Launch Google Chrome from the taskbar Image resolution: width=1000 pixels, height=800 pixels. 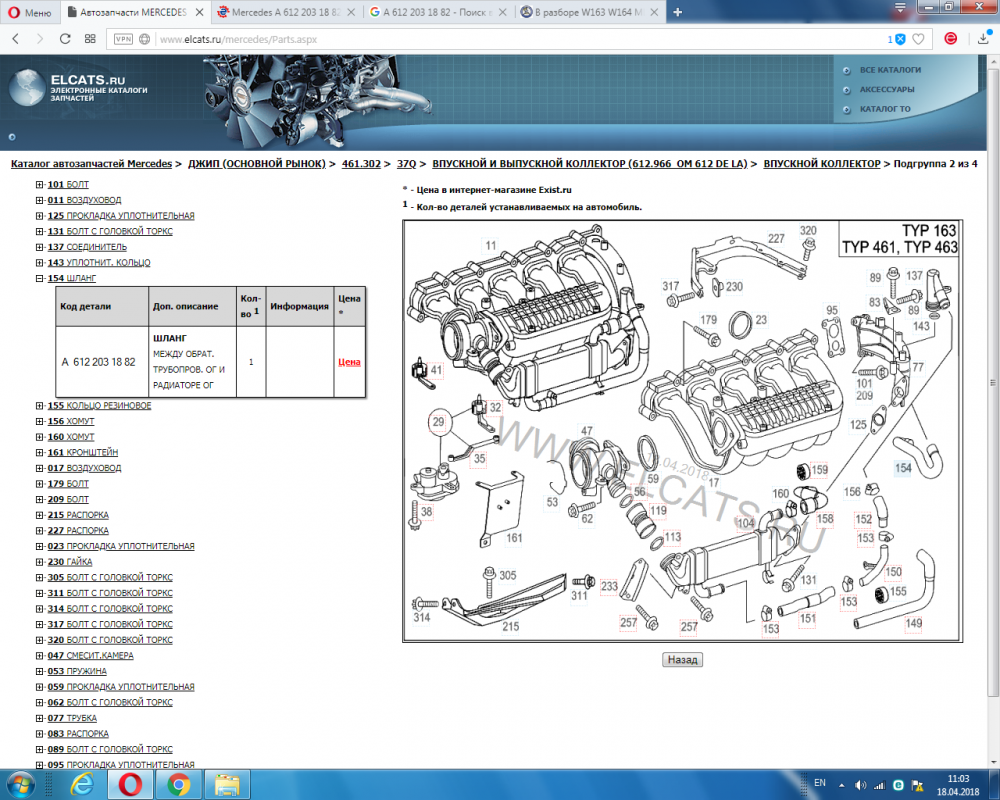[178, 785]
